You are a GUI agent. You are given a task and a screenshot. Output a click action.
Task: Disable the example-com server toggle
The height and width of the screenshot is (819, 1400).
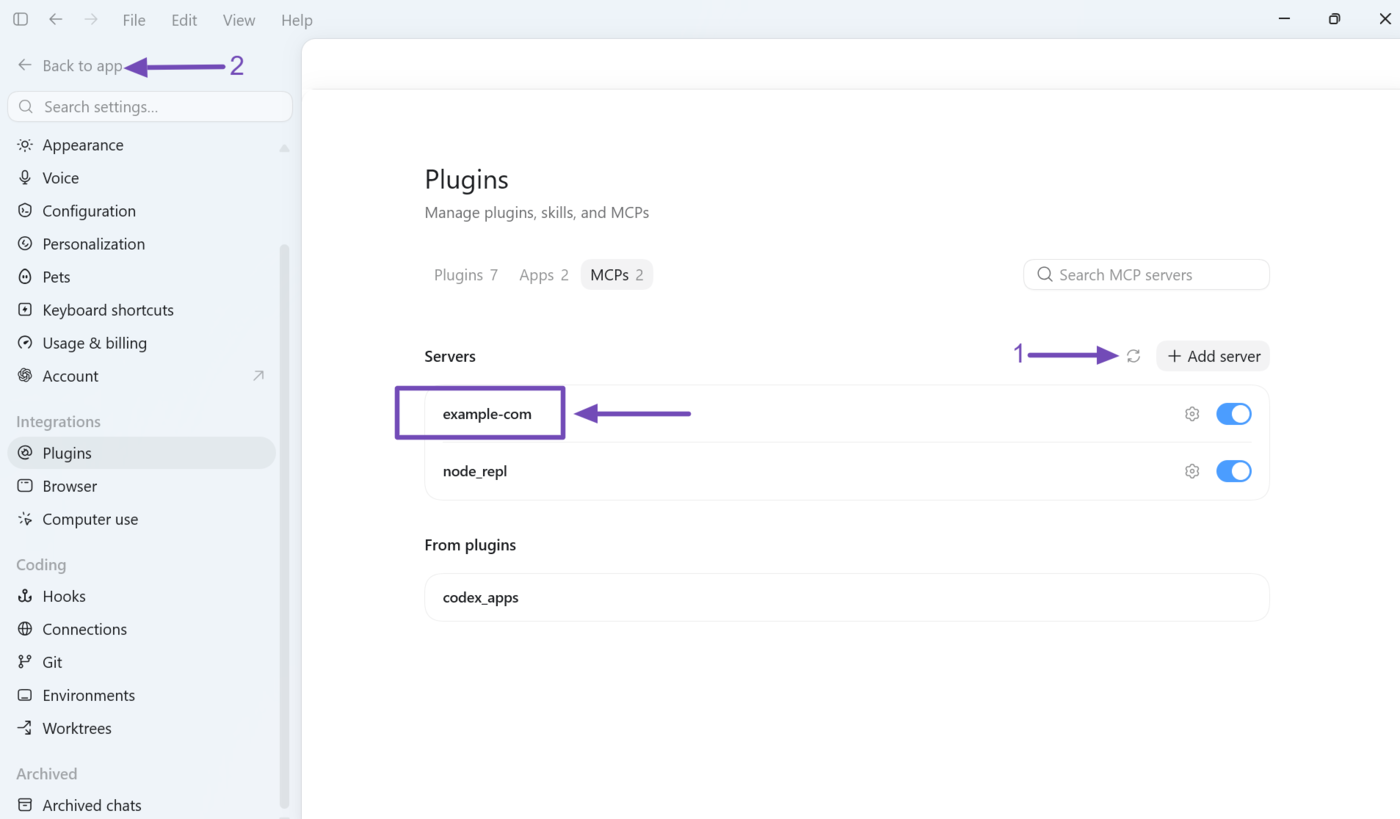[x=1233, y=414]
